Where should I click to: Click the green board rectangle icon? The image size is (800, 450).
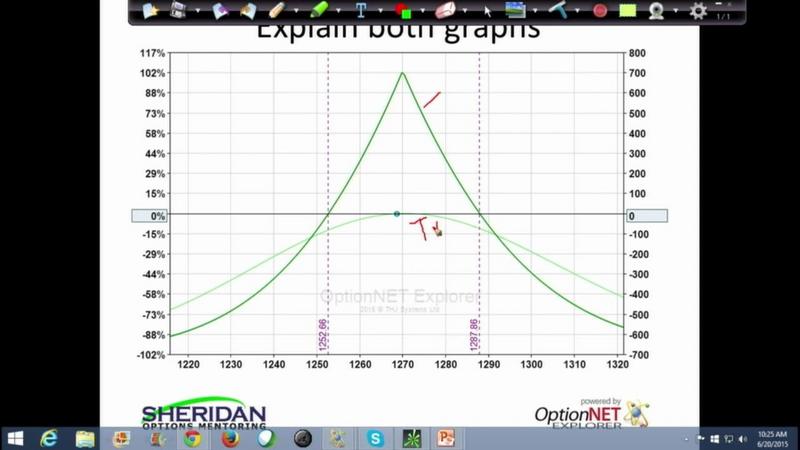pyautogui.click(x=628, y=11)
